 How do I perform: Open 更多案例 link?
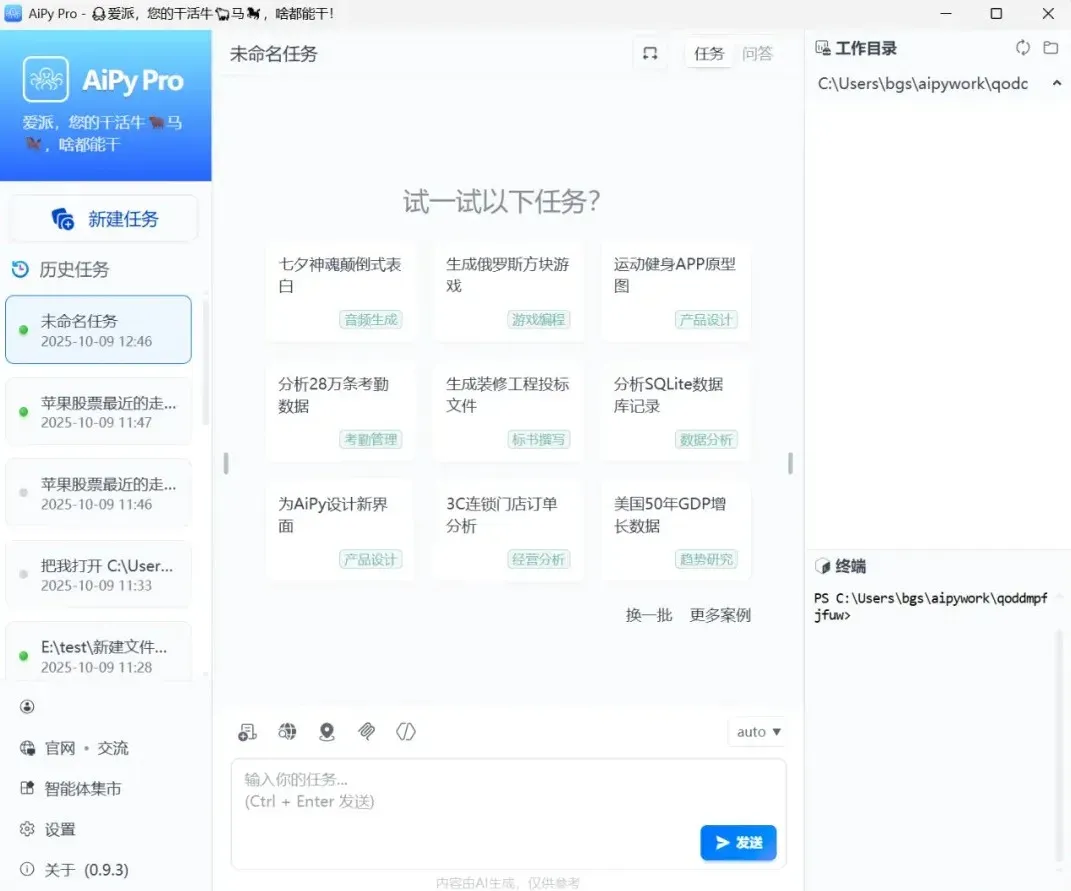720,615
